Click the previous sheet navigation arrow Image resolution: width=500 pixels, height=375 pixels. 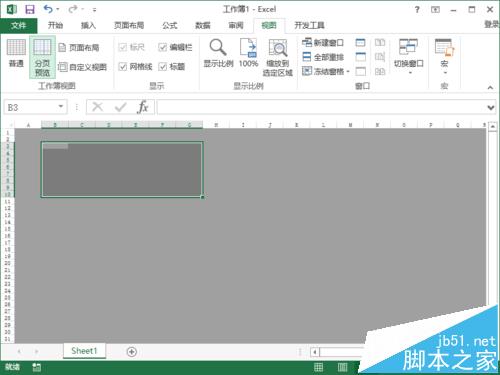19,351
